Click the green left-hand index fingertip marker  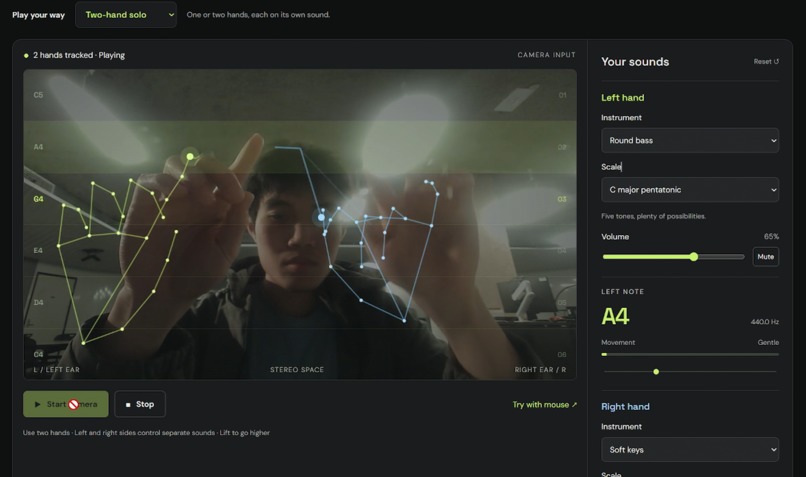[190, 156]
